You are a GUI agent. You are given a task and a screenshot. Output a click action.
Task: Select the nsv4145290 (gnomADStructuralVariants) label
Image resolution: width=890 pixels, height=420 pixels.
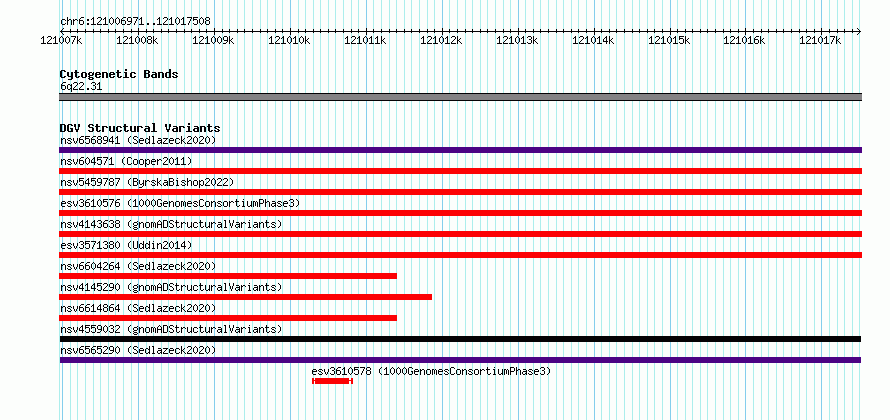tap(171, 287)
